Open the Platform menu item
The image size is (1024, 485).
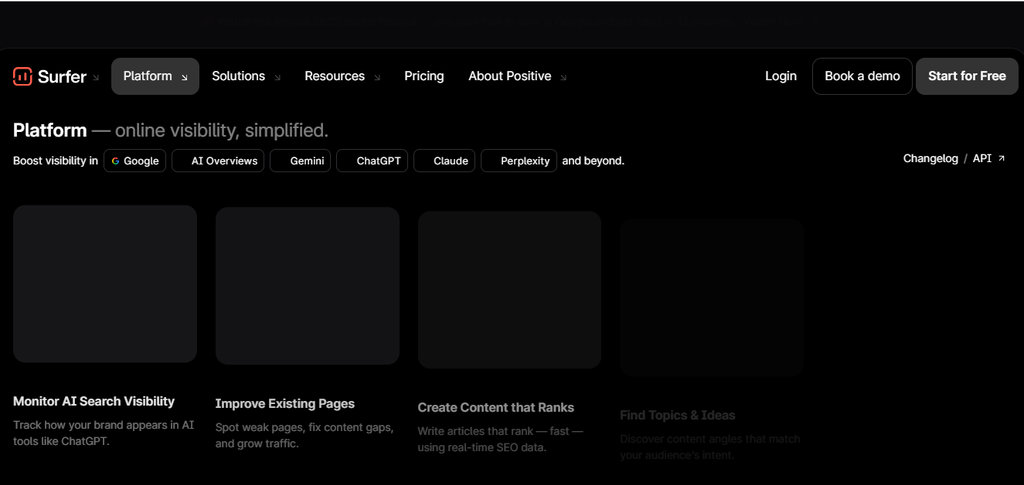[155, 76]
